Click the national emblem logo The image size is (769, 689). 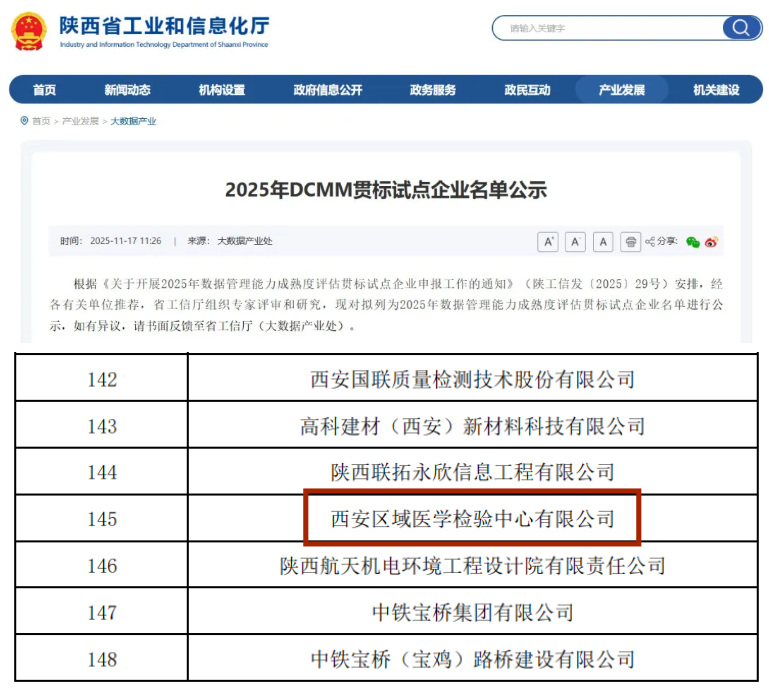click(28, 32)
